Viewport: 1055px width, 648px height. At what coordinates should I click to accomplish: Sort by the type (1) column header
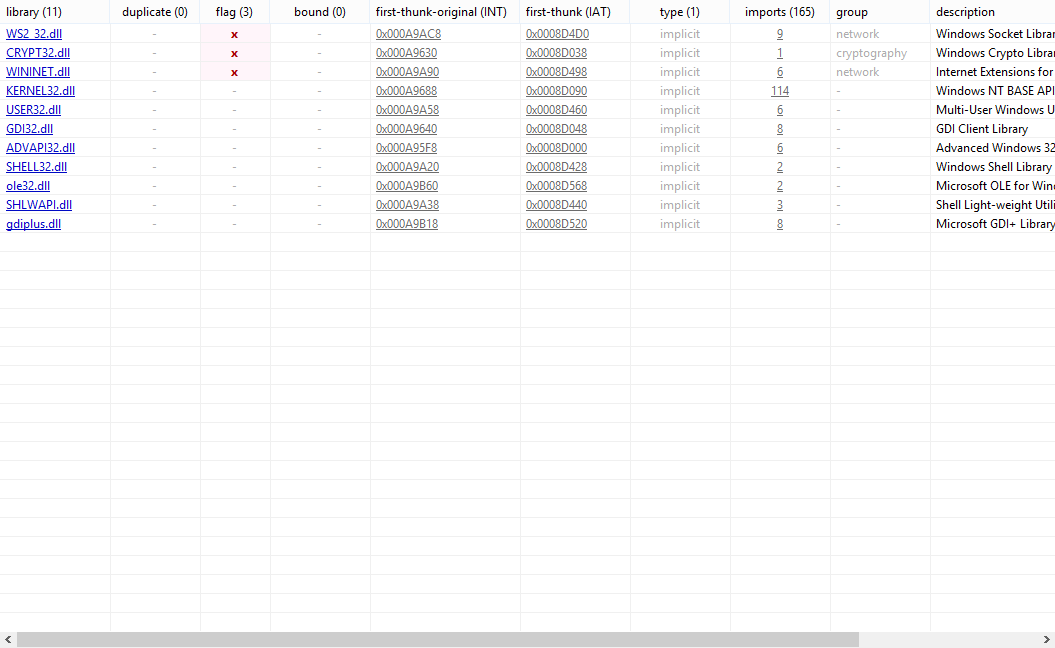(x=680, y=12)
